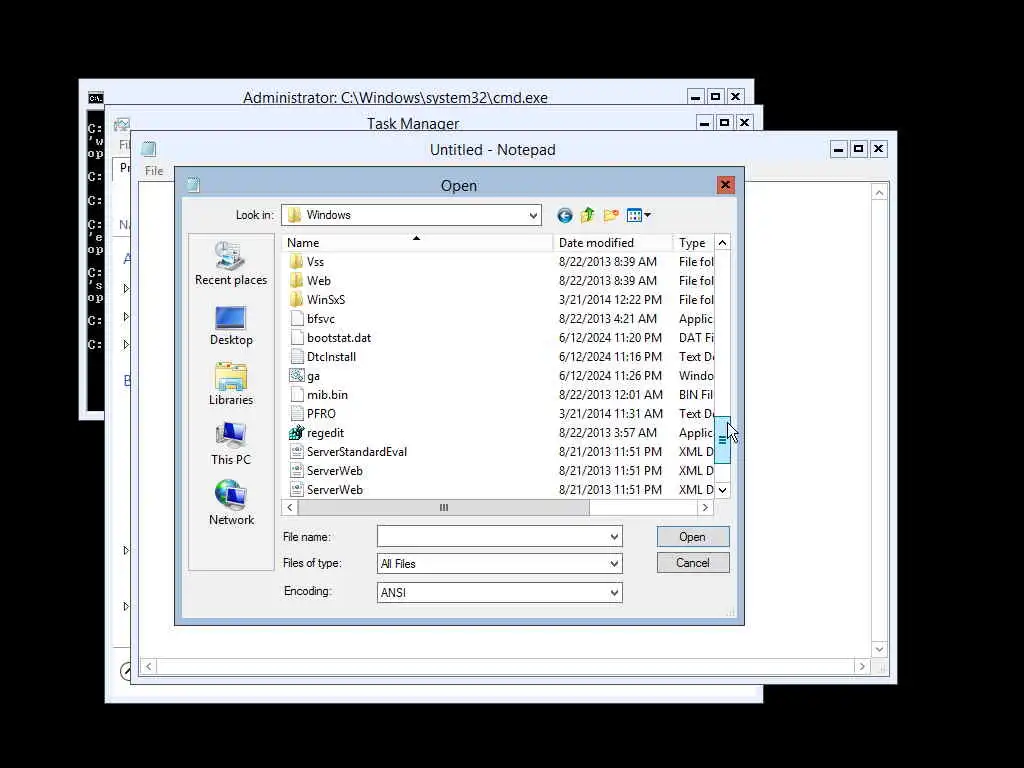
Task: Click Notepad vertical scroll up arrow
Action: pos(879,193)
